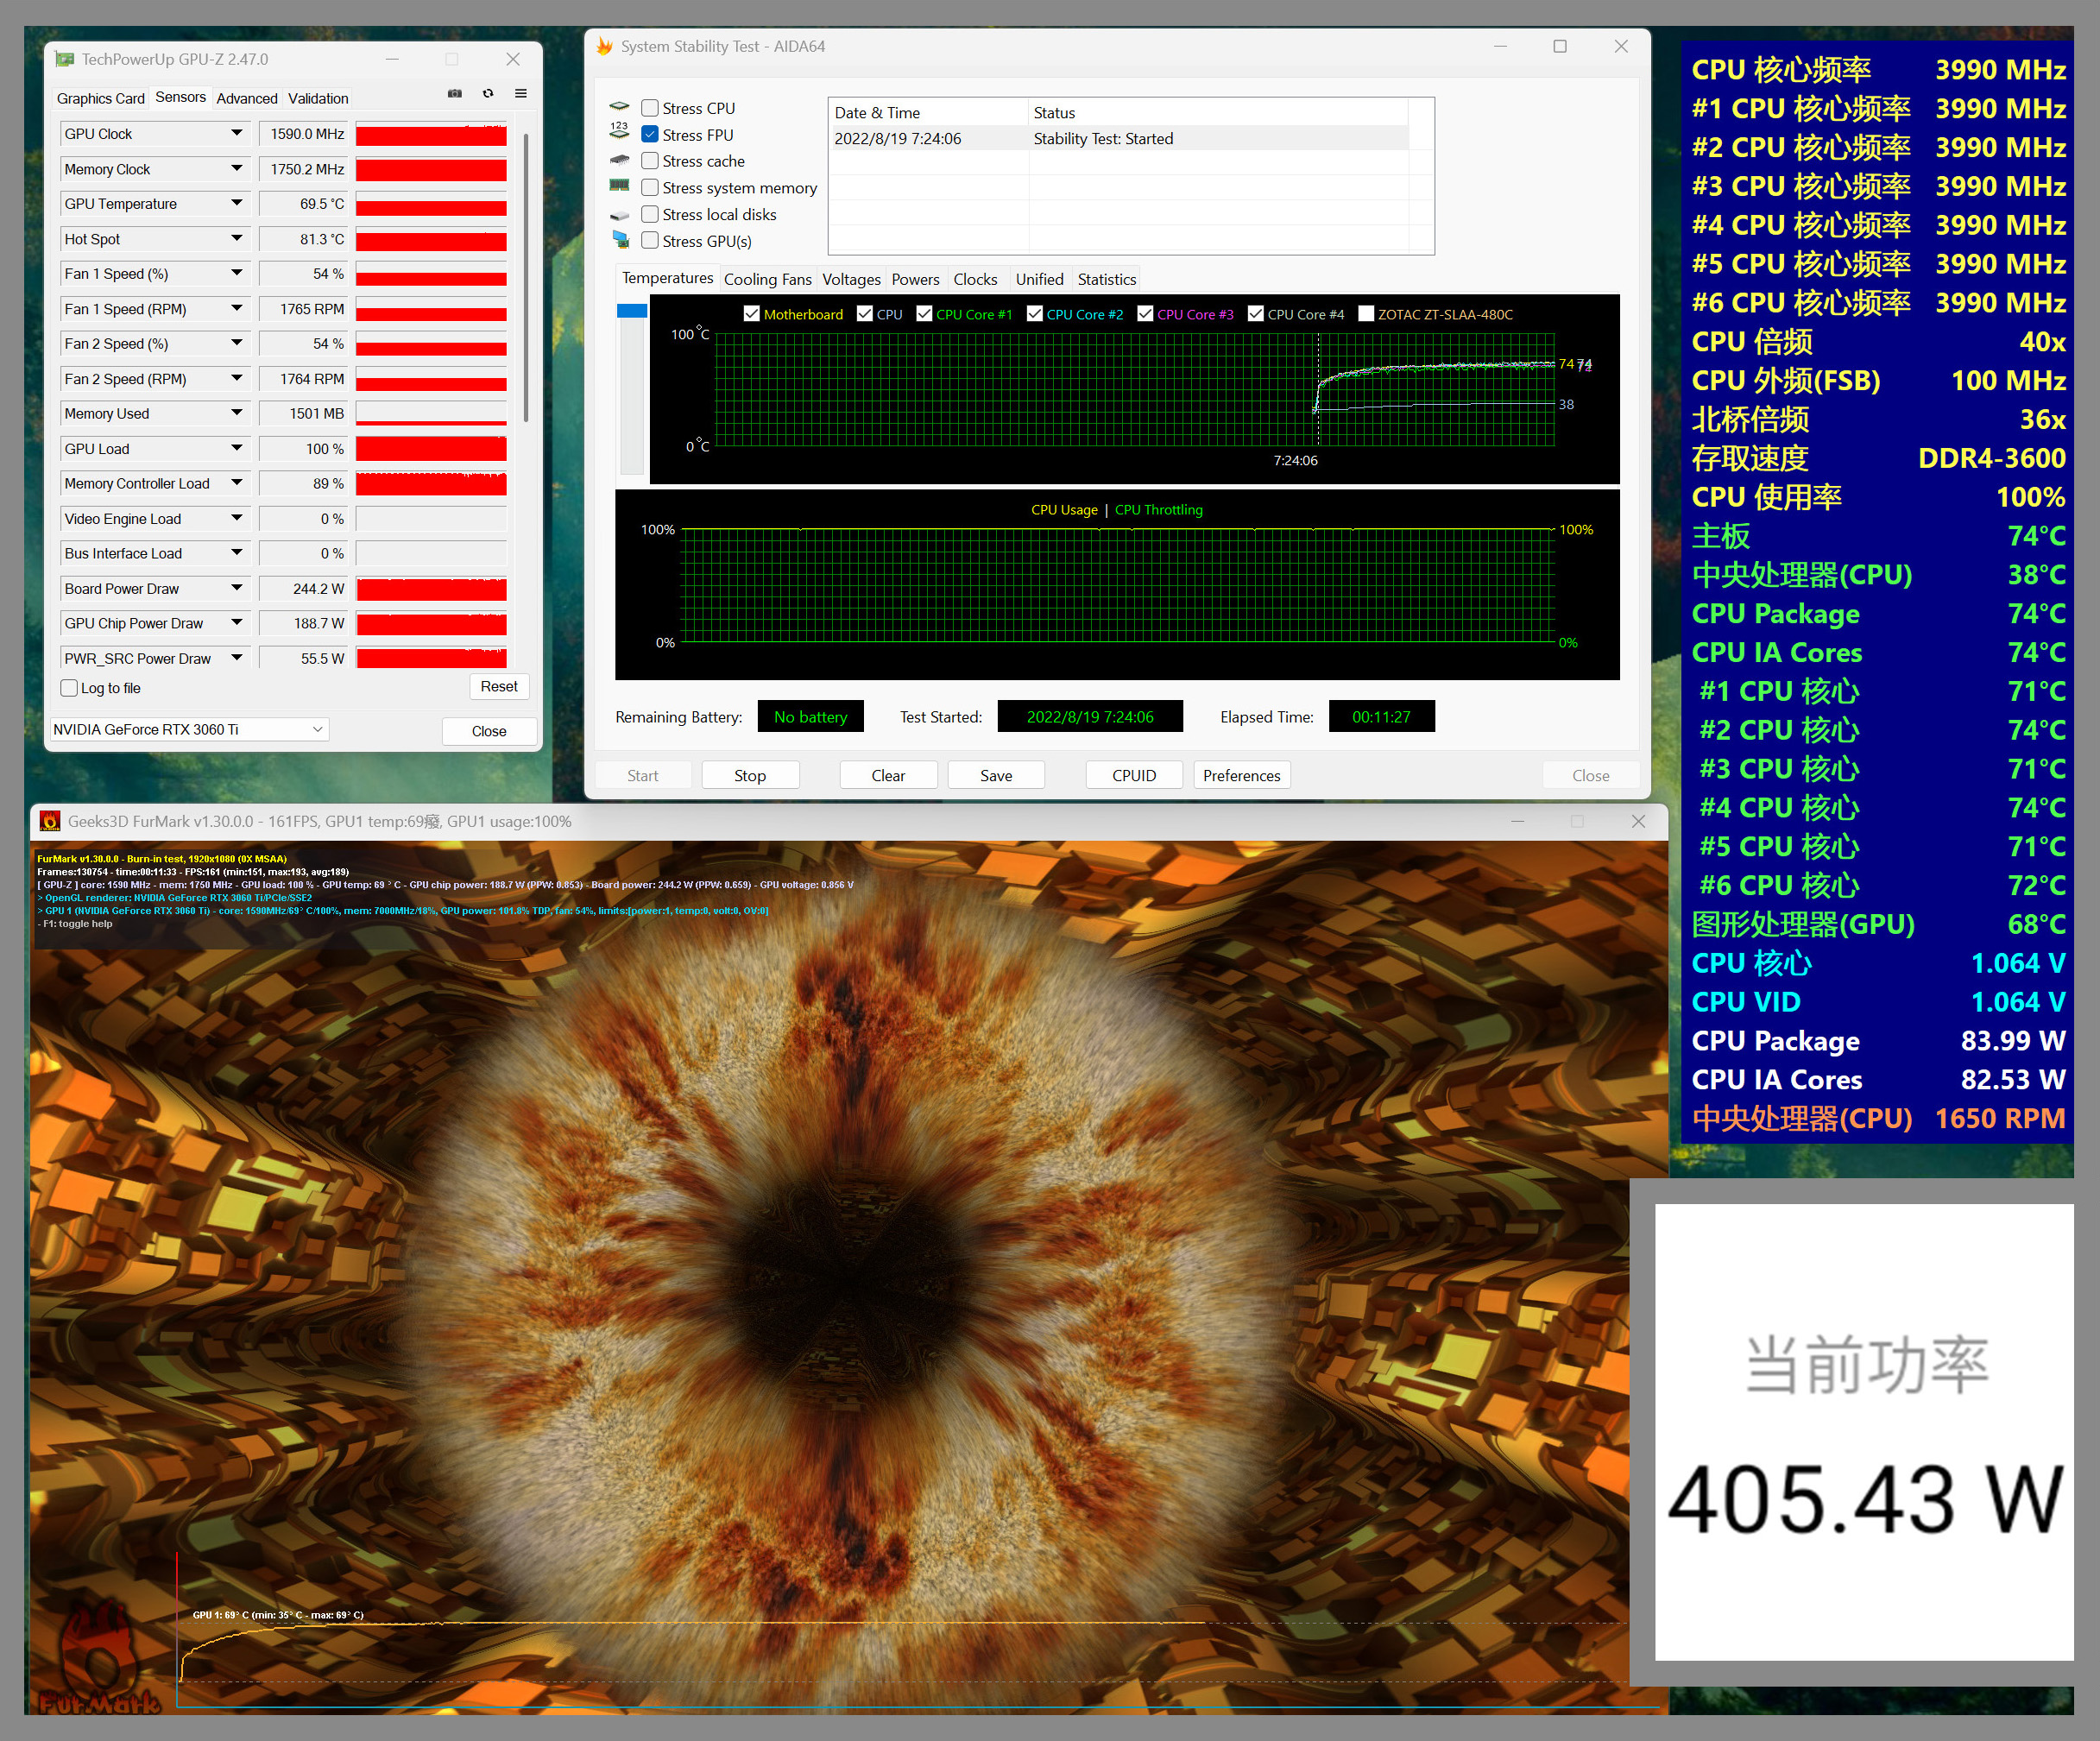Click the Stress CPU processor icon

point(620,106)
